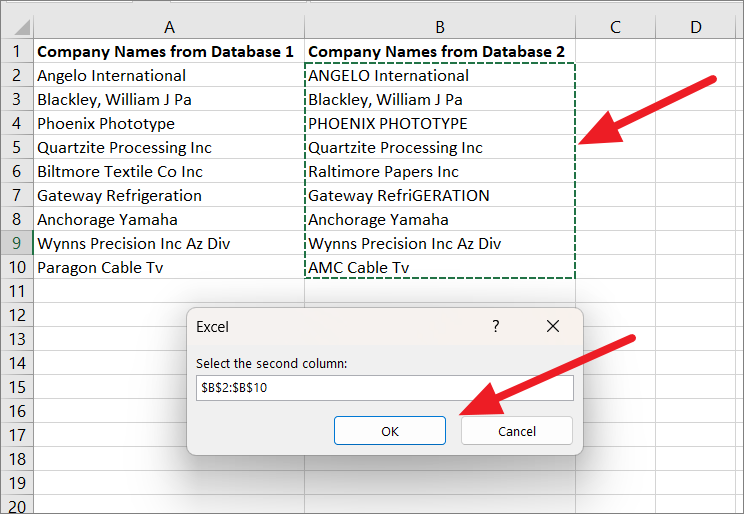Viewport: 744px width, 514px height.
Task: Select cell 'Gateway RefriGERATION' in column B
Action: click(x=440, y=195)
